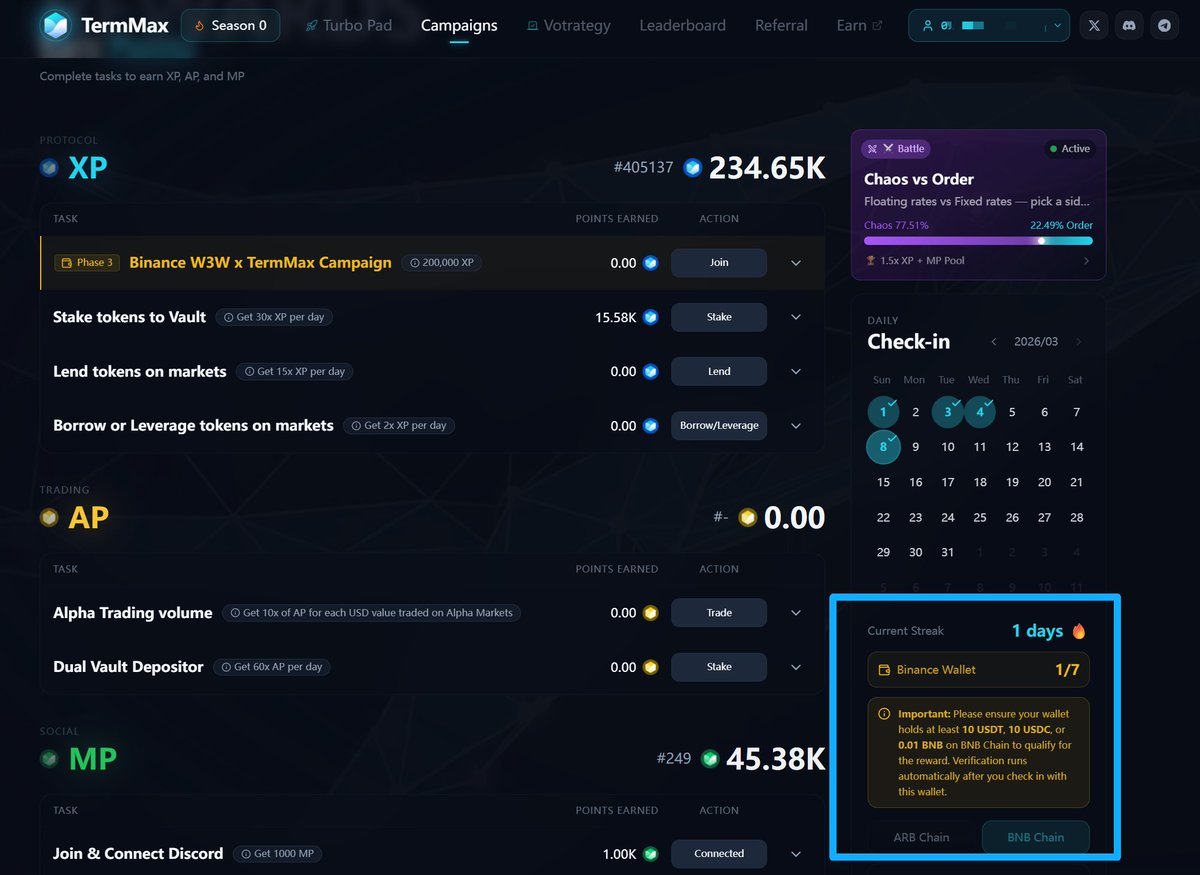Click the AP coin icon in Alpha Trading row
The height and width of the screenshot is (875, 1200).
651,613
